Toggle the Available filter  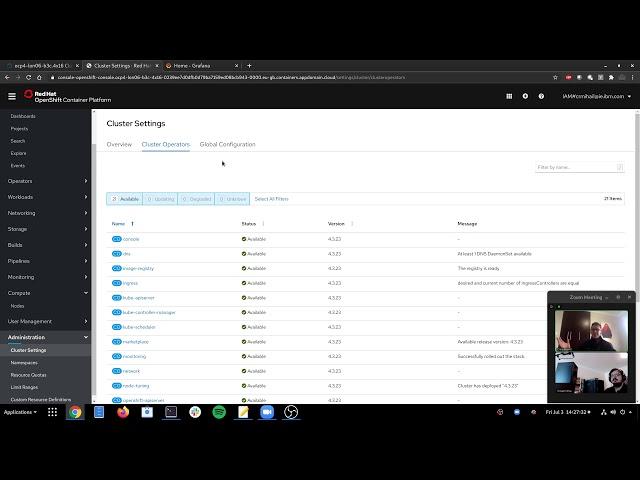[x=124, y=199]
